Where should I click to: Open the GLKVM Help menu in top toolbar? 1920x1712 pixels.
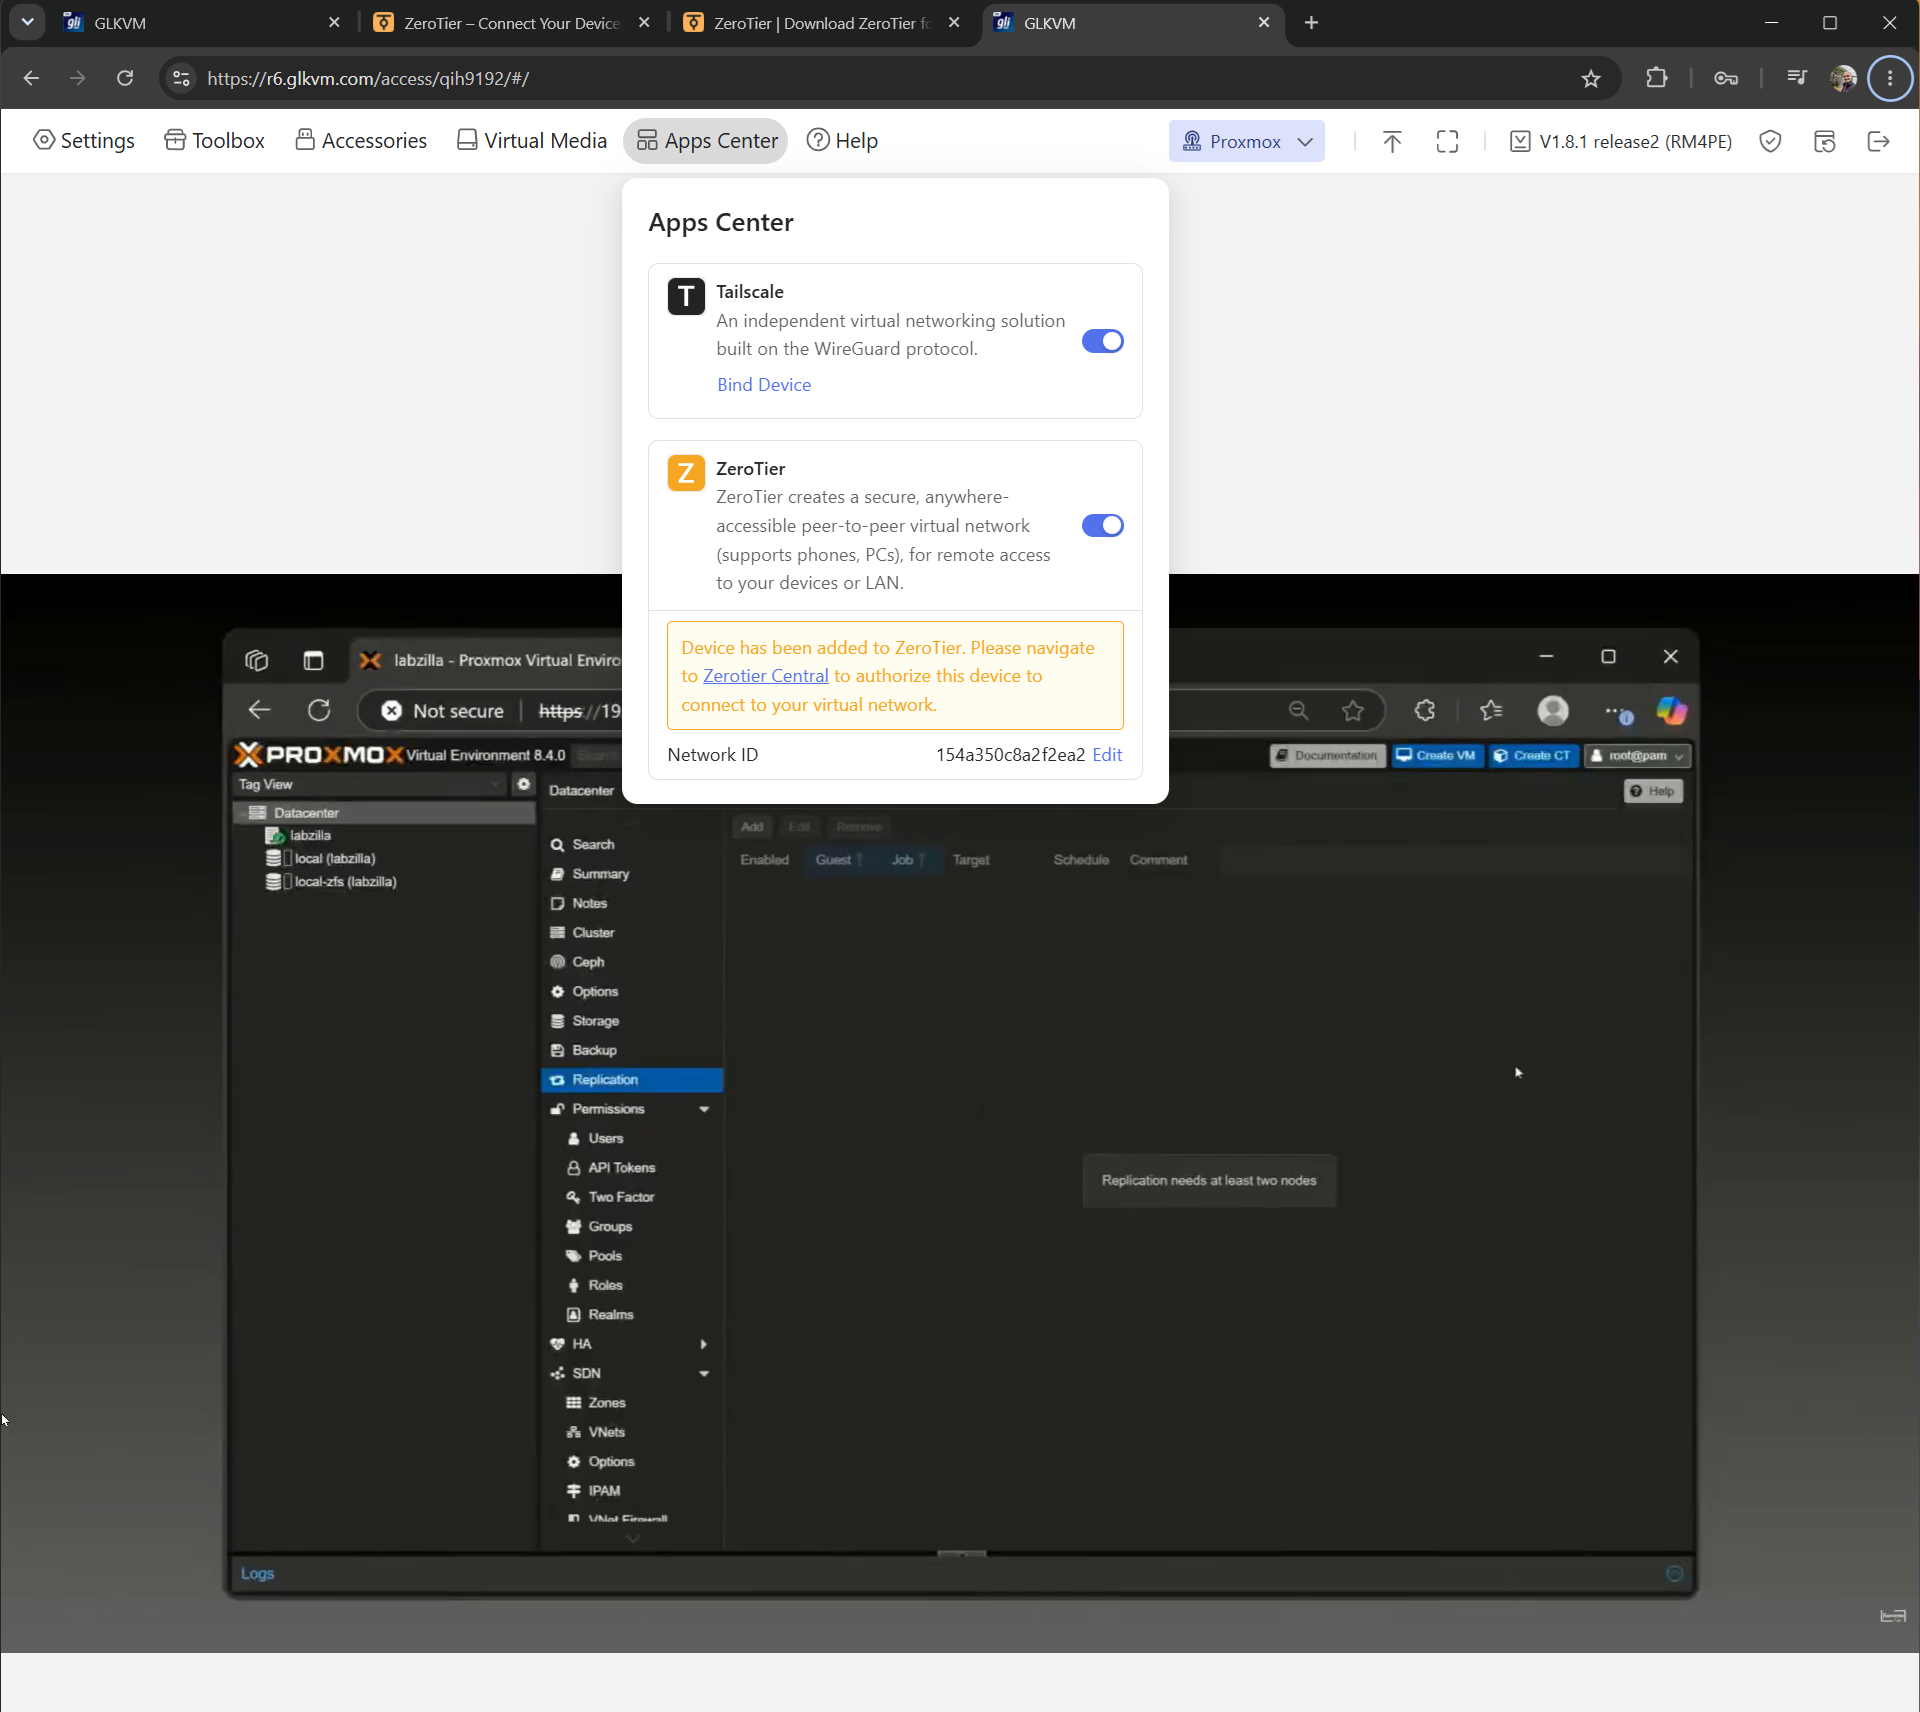(x=842, y=141)
